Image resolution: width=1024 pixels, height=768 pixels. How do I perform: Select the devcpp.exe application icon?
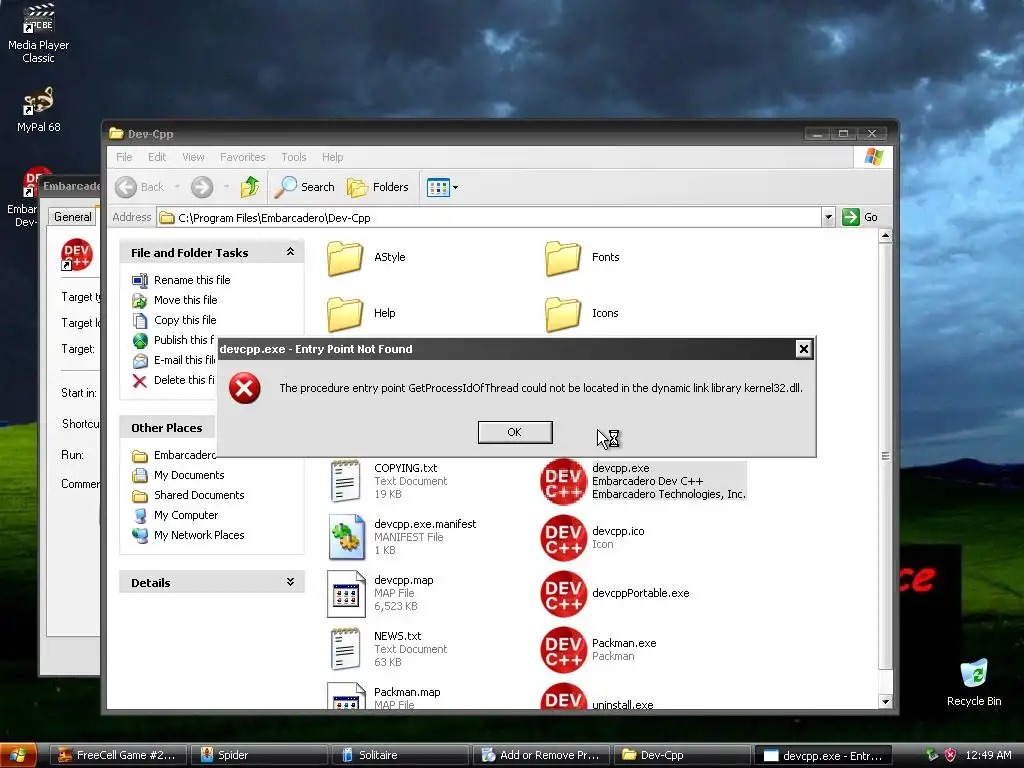click(x=564, y=481)
